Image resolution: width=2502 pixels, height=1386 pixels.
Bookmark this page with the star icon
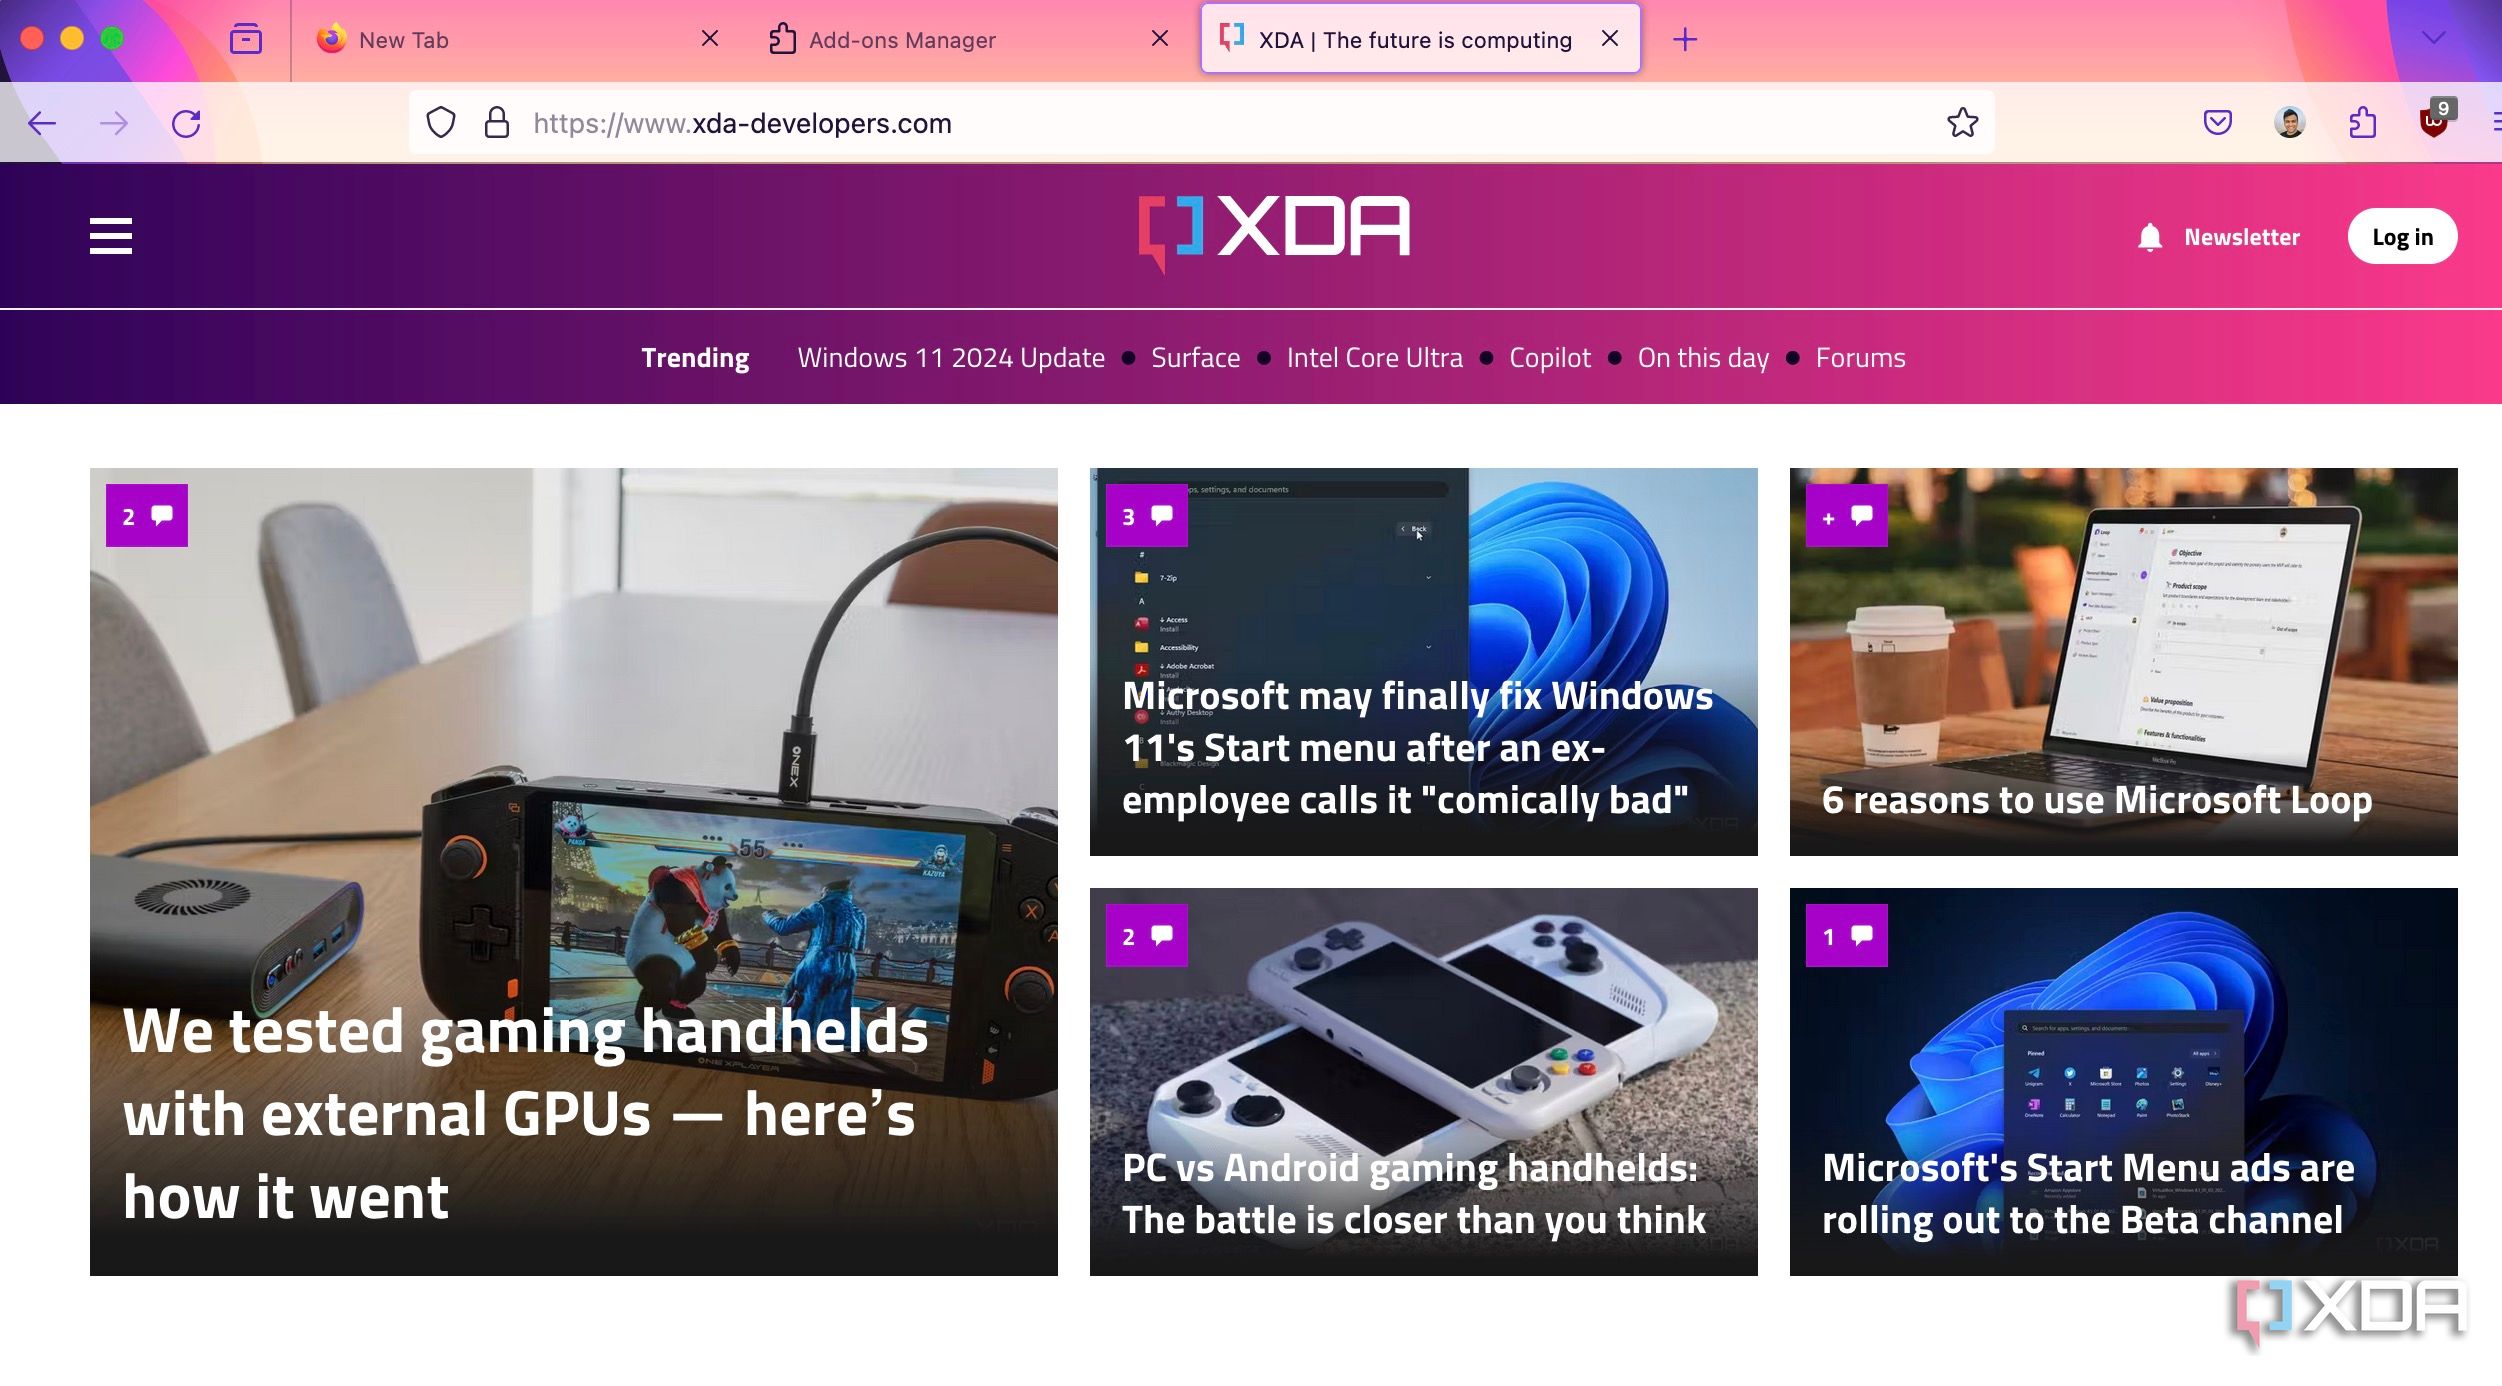click(x=1962, y=122)
